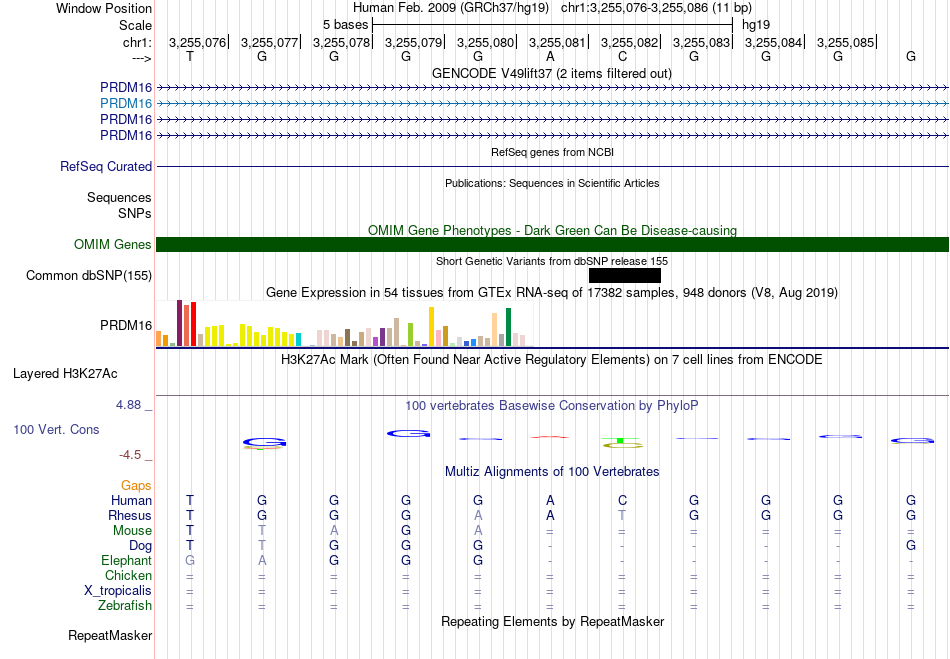Open the Common dbSNP(155) track label
The width and height of the screenshot is (950, 659).
89,276
